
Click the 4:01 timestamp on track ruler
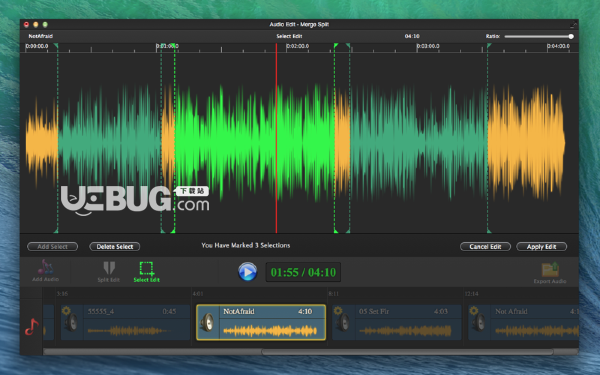198,294
